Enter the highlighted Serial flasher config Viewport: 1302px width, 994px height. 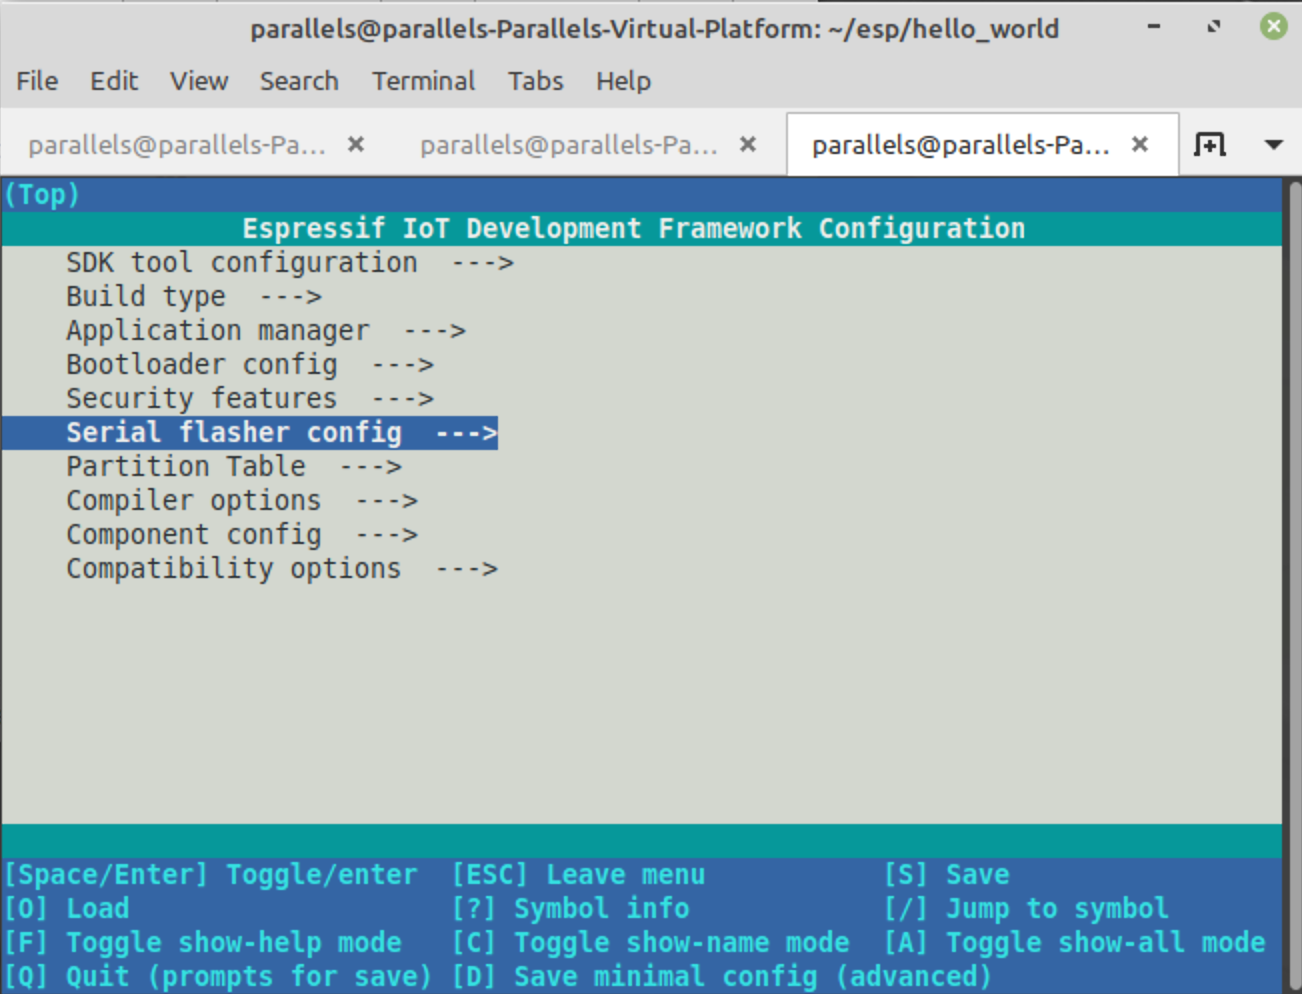(250, 433)
